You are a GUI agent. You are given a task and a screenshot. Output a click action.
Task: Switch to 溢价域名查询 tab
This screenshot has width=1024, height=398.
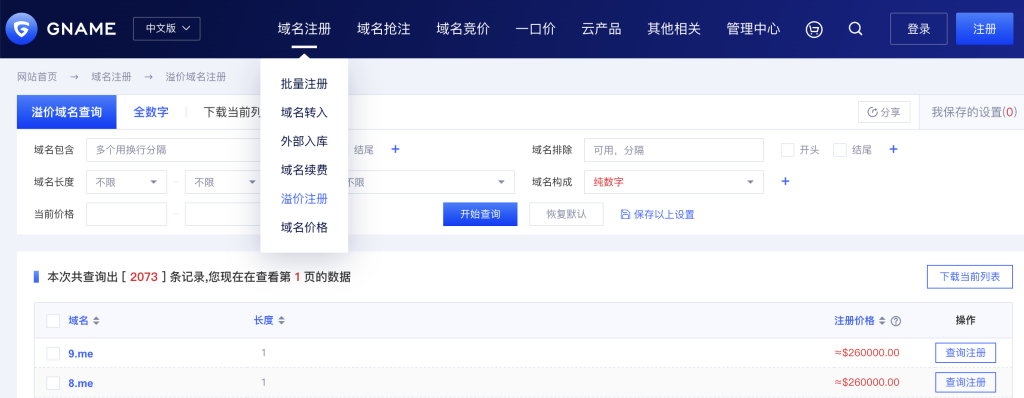[67, 112]
